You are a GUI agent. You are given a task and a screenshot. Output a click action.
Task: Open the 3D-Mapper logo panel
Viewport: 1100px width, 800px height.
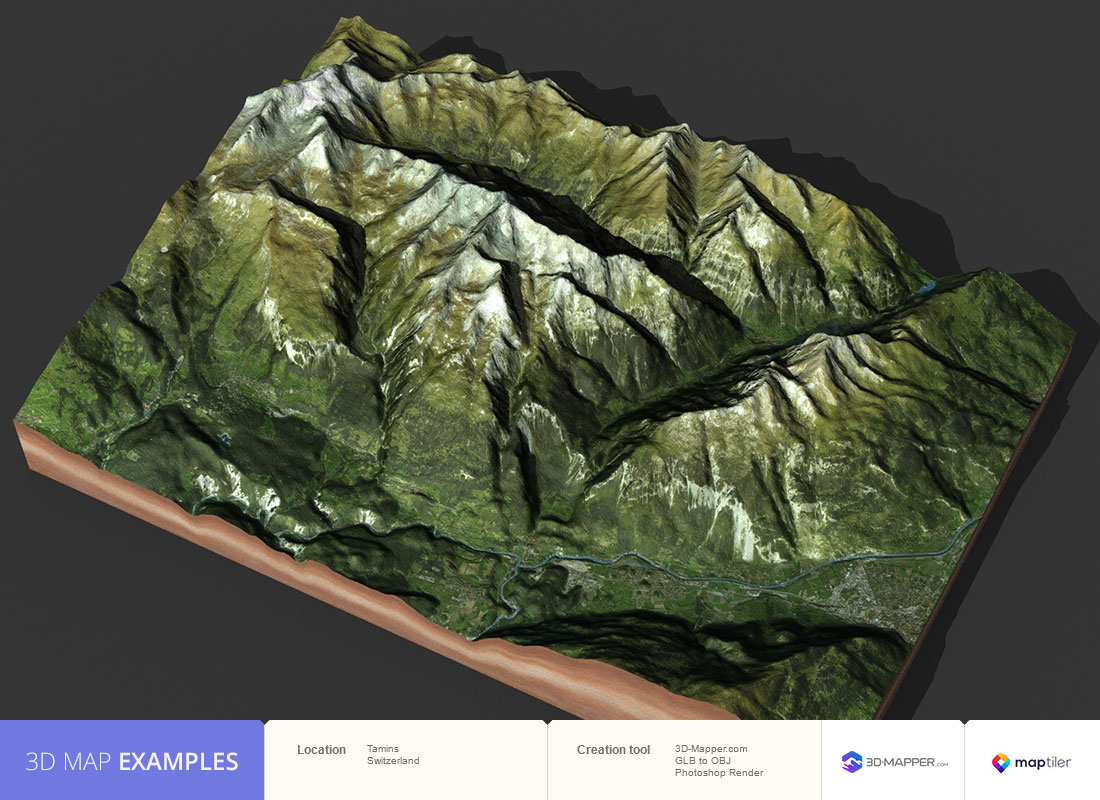pos(890,761)
